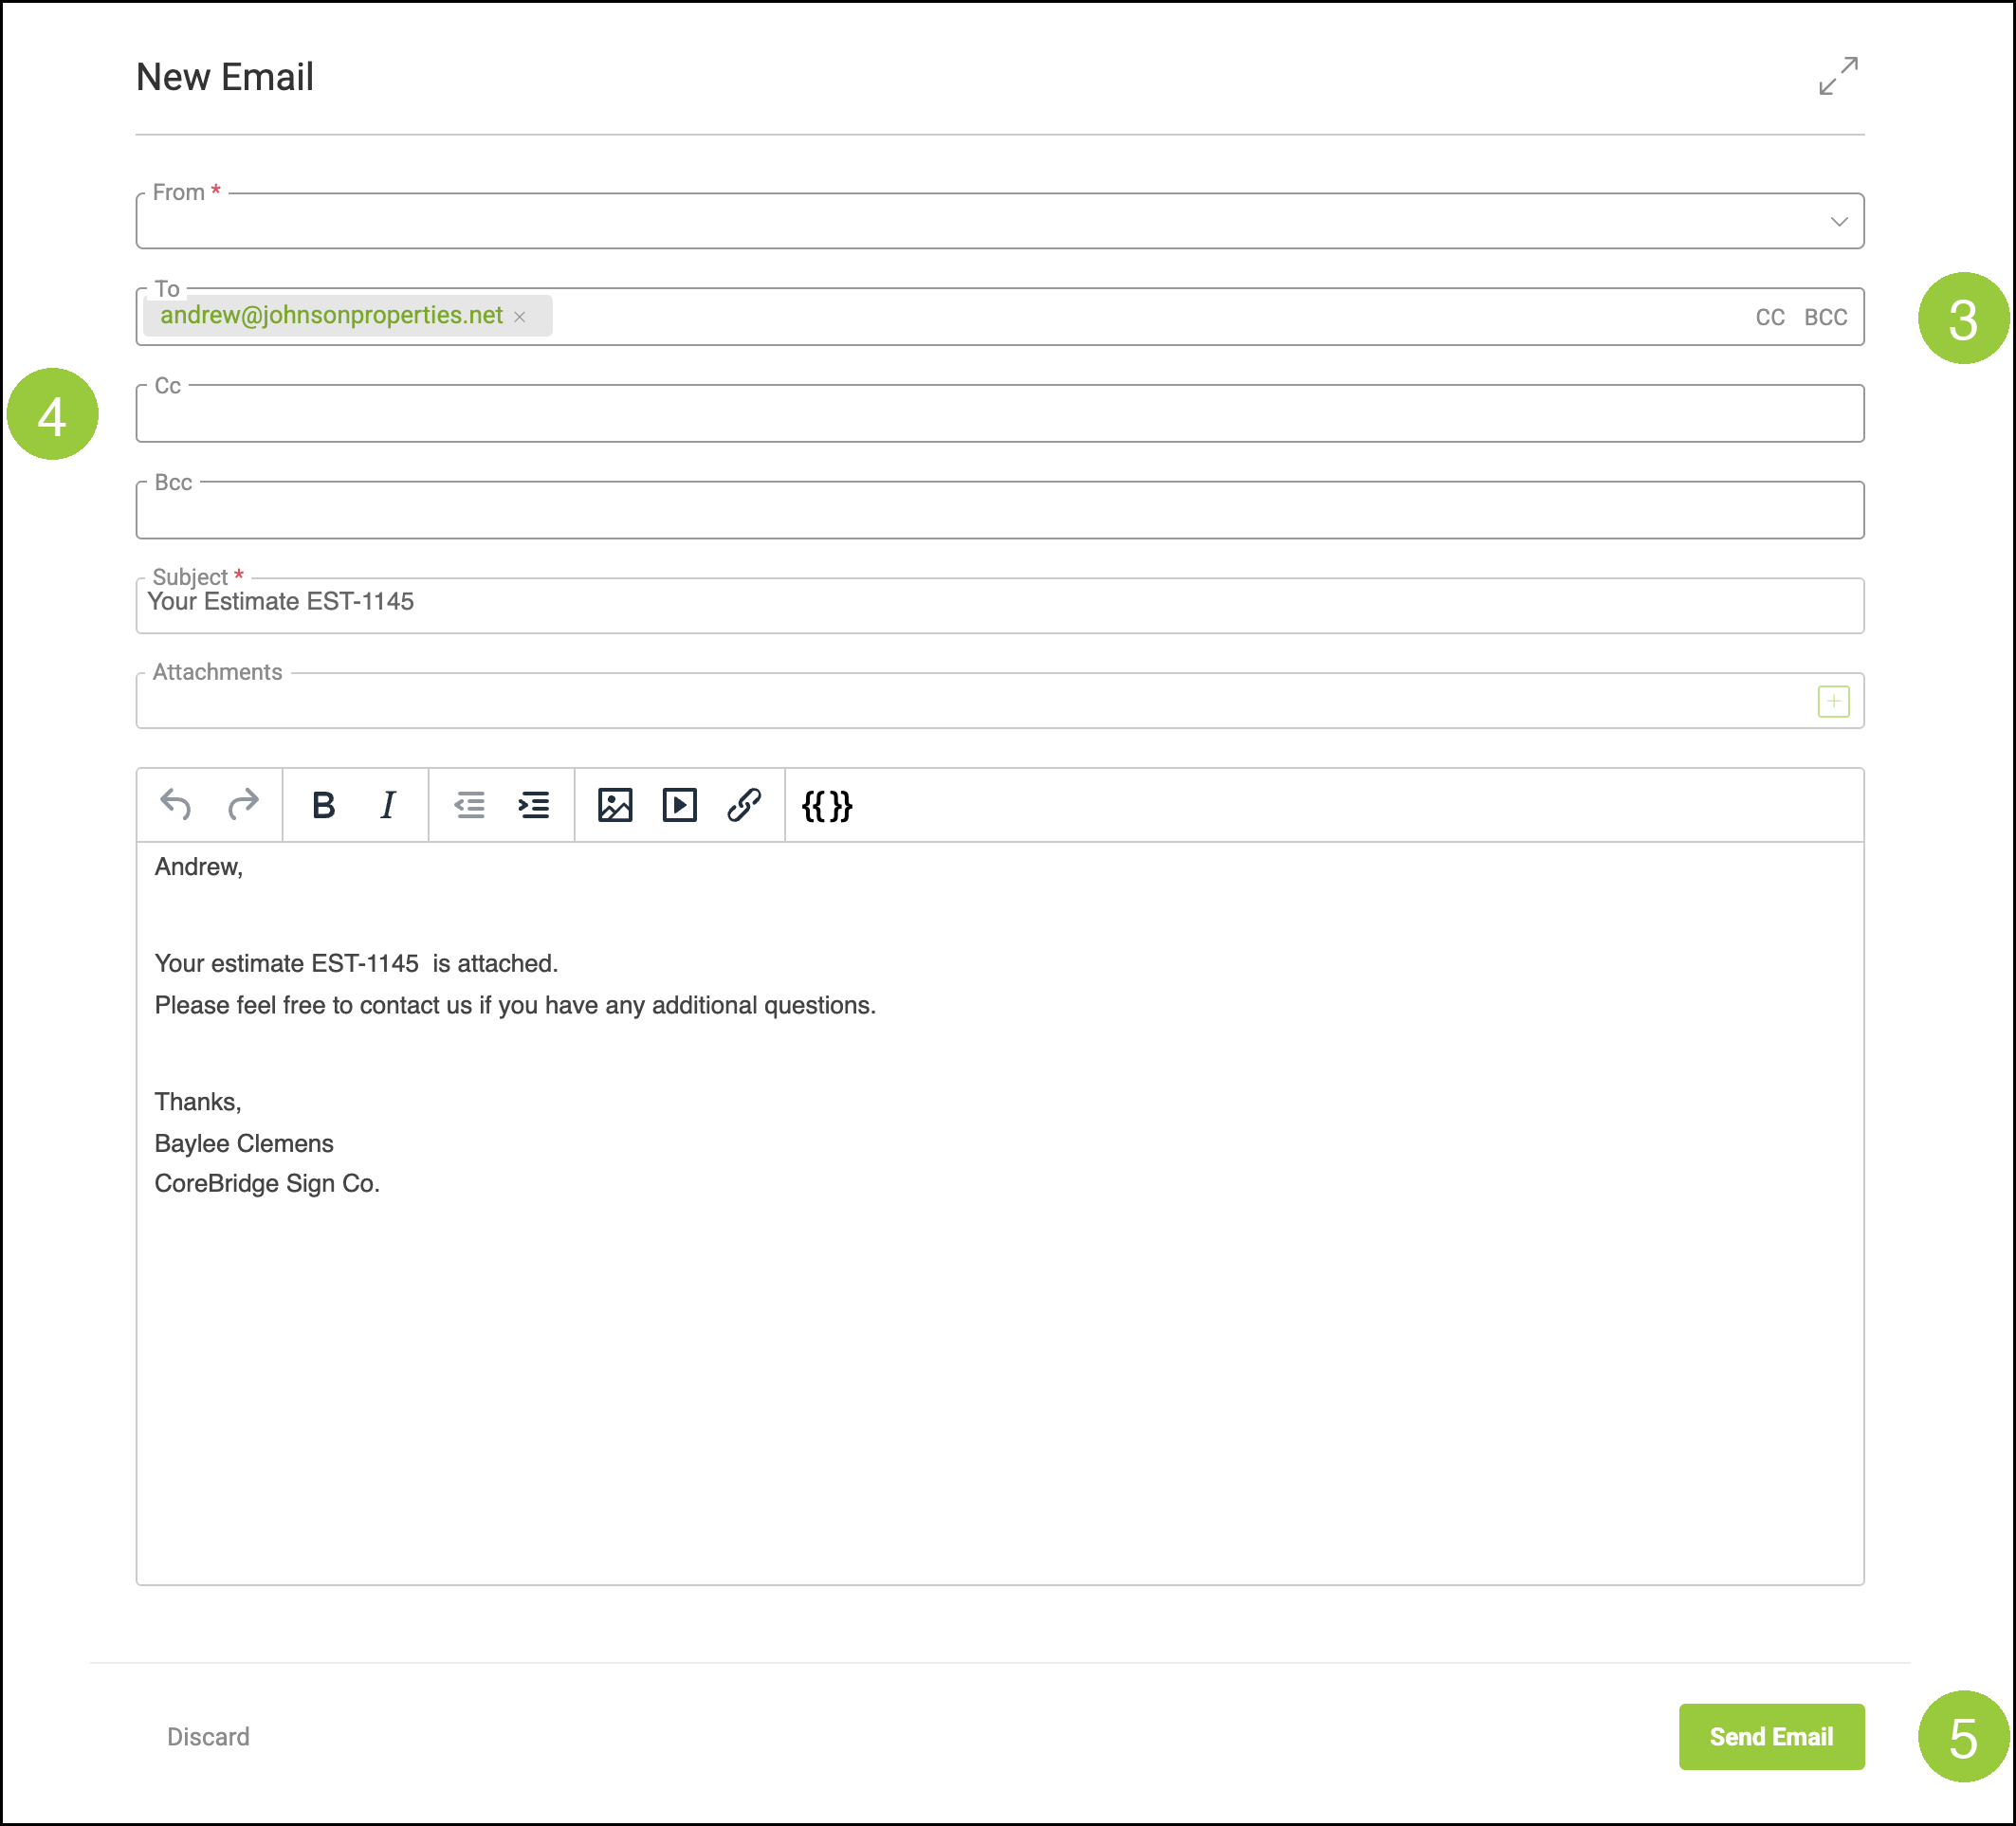Viewport: 2016px width, 1826px height.
Task: Insert an image into the email
Action: [x=615, y=805]
